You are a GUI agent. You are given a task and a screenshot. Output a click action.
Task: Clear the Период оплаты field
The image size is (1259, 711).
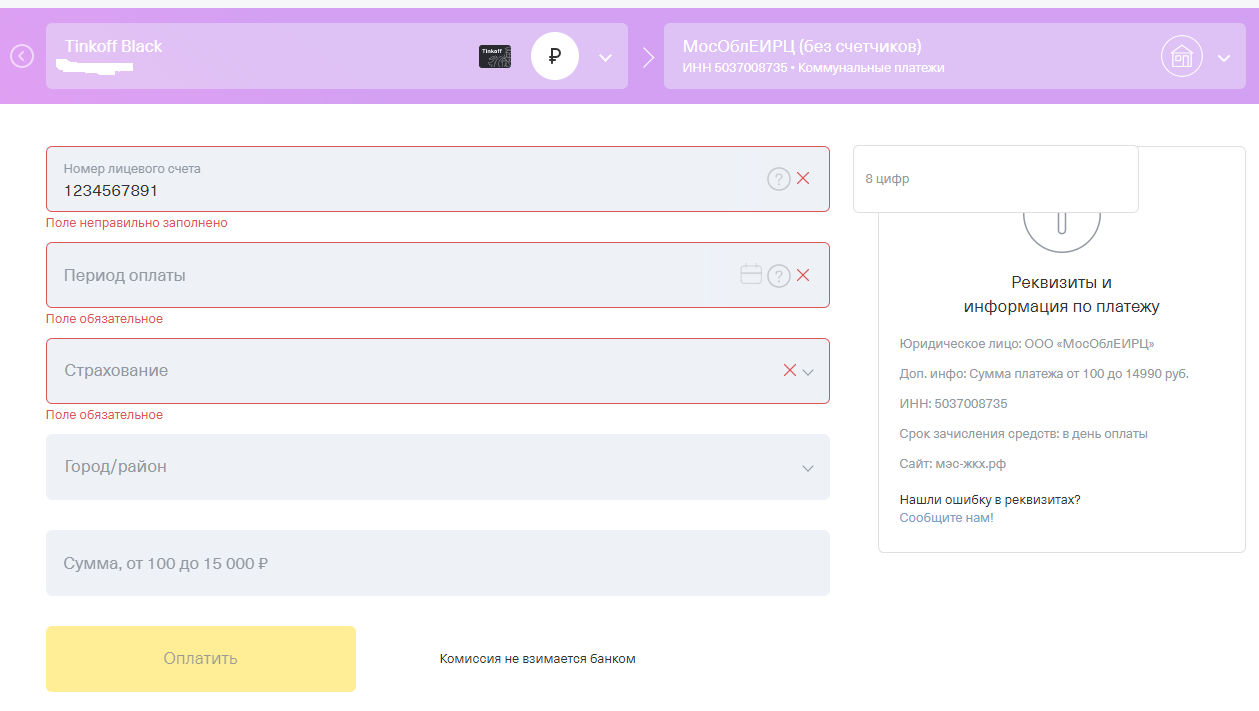(803, 275)
